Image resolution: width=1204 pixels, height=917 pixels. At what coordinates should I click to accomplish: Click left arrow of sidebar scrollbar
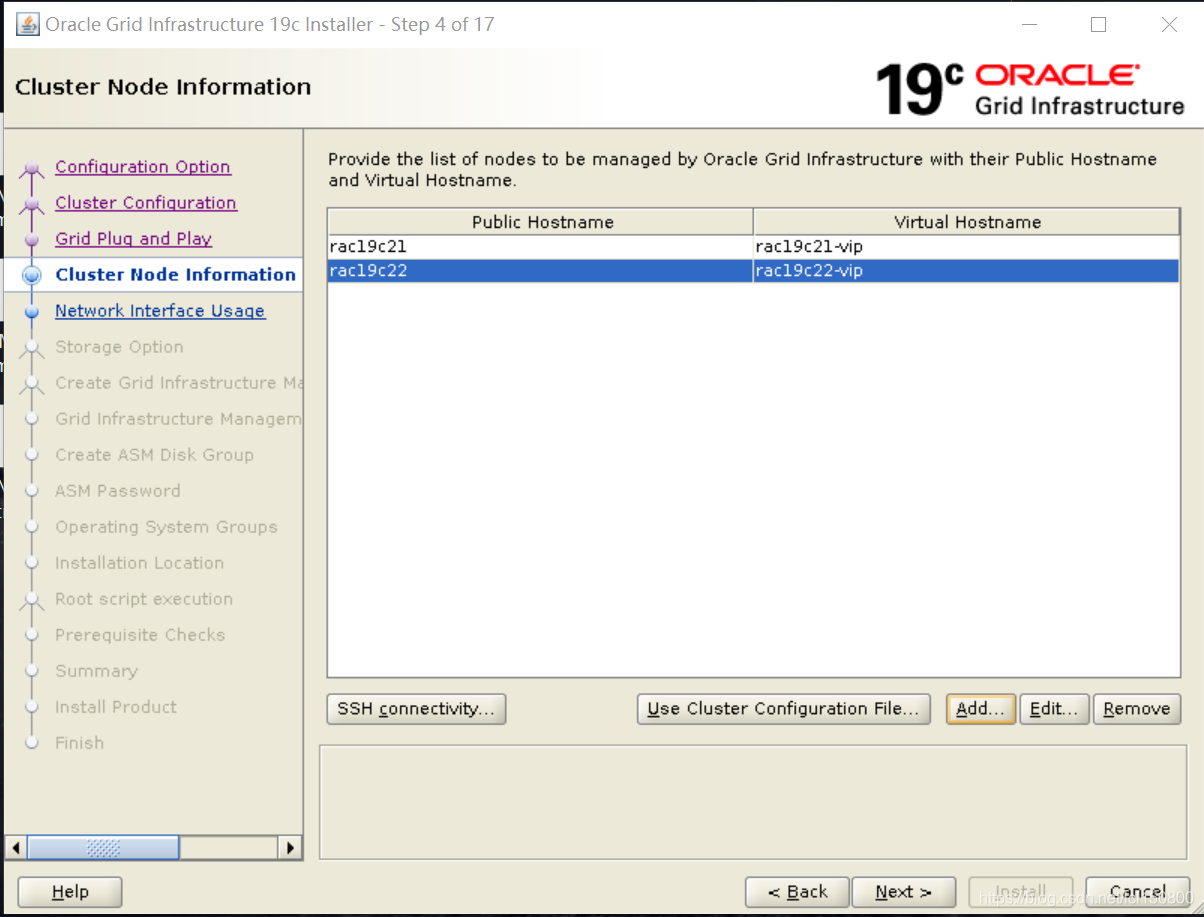tap(16, 848)
